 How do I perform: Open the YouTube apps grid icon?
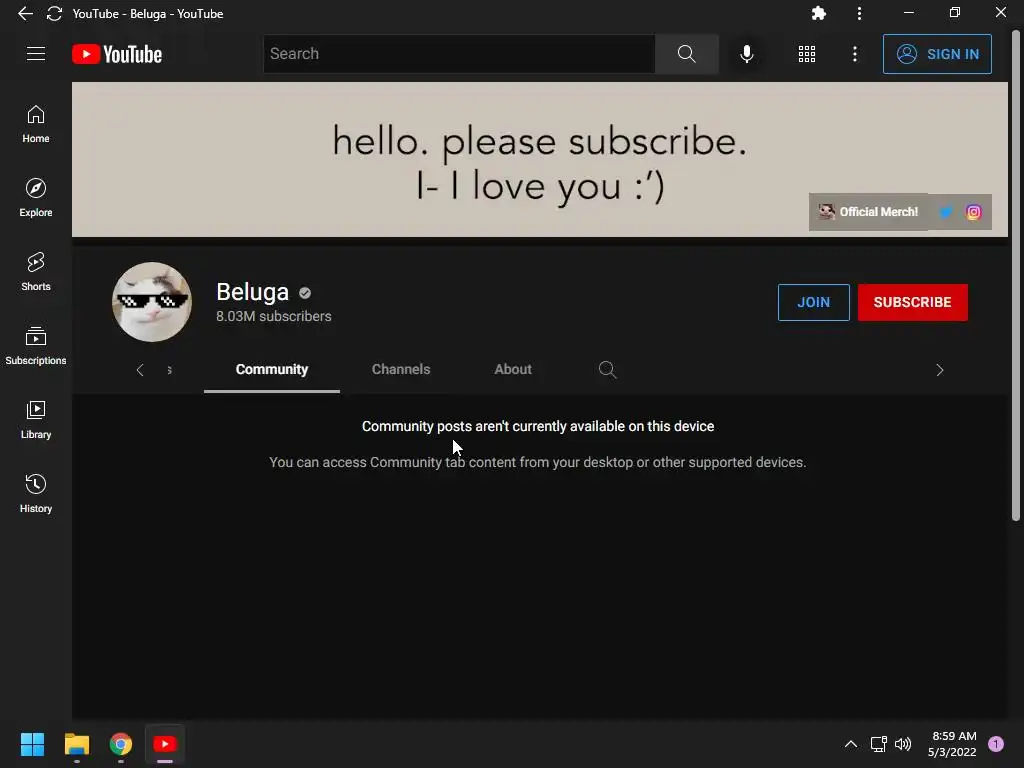click(807, 54)
